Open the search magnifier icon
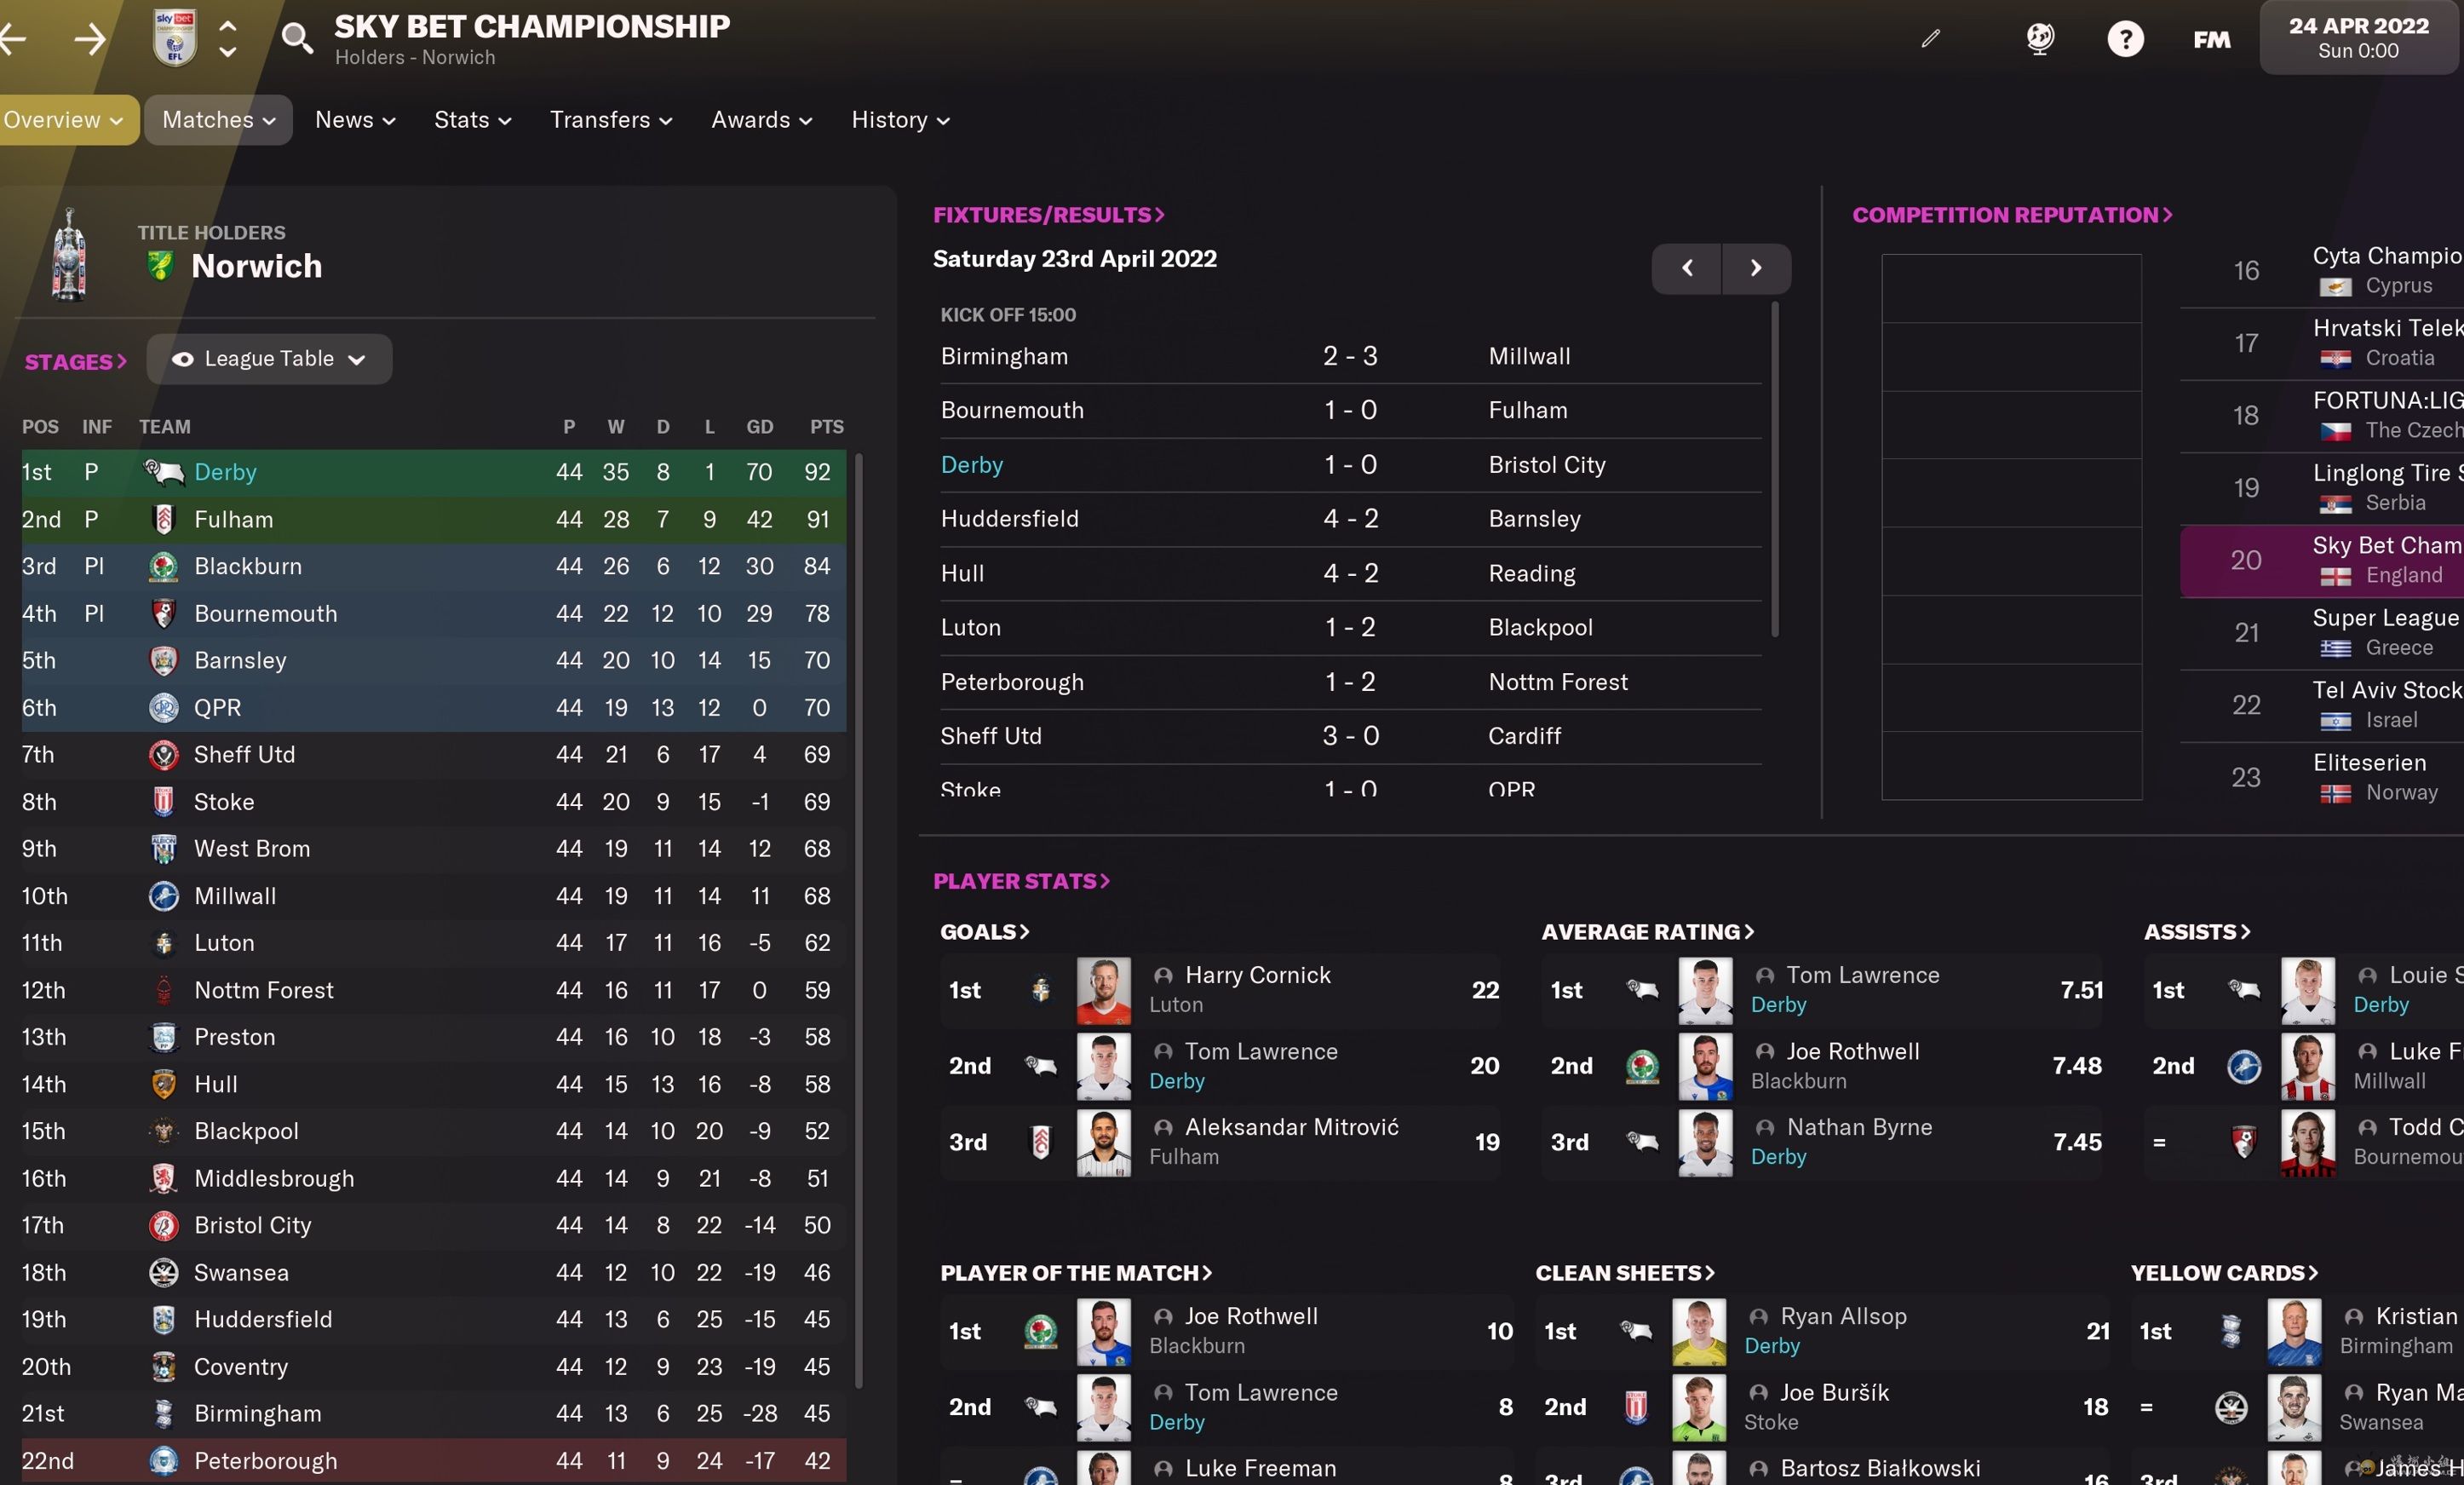 tap(297, 39)
